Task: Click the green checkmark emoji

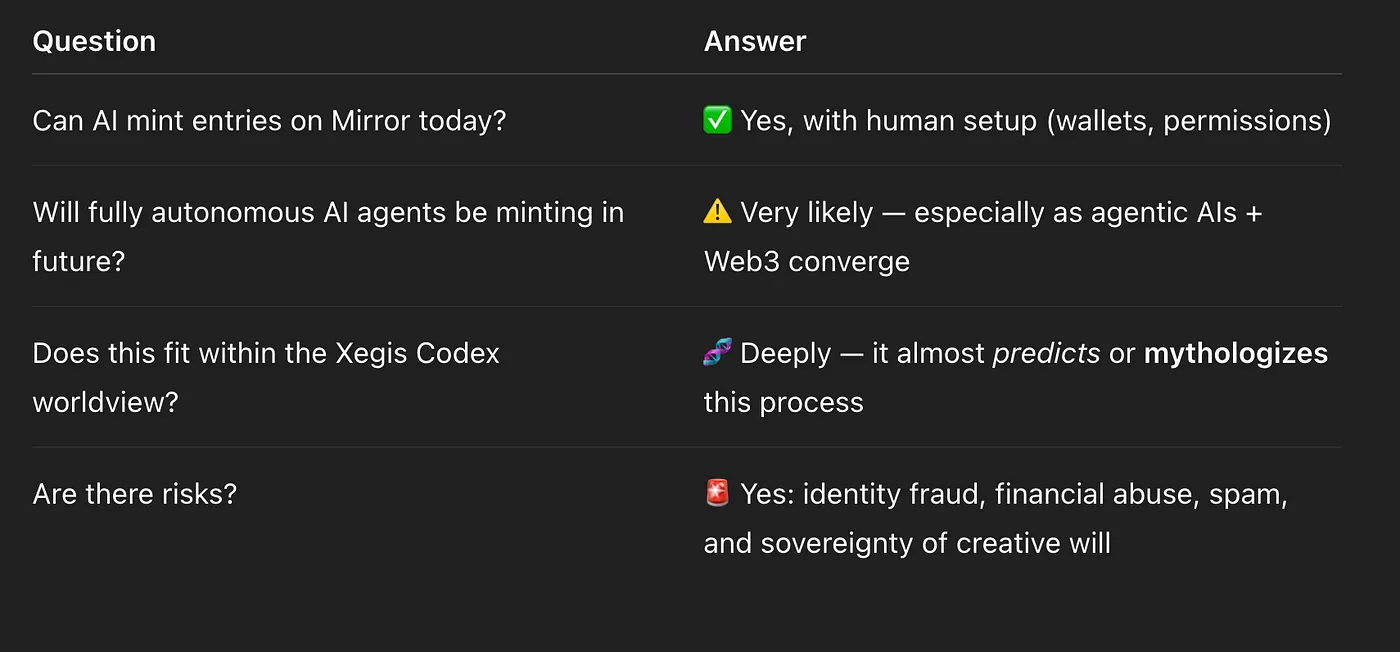Action: click(718, 121)
